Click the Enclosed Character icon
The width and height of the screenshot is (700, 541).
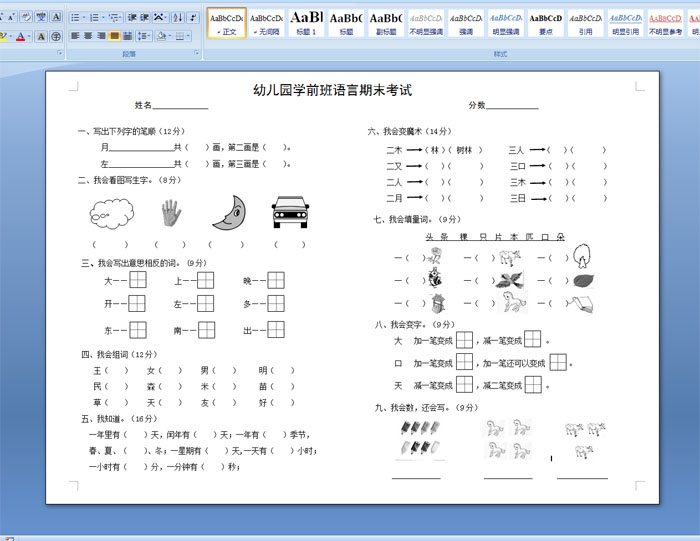[x=56, y=37]
